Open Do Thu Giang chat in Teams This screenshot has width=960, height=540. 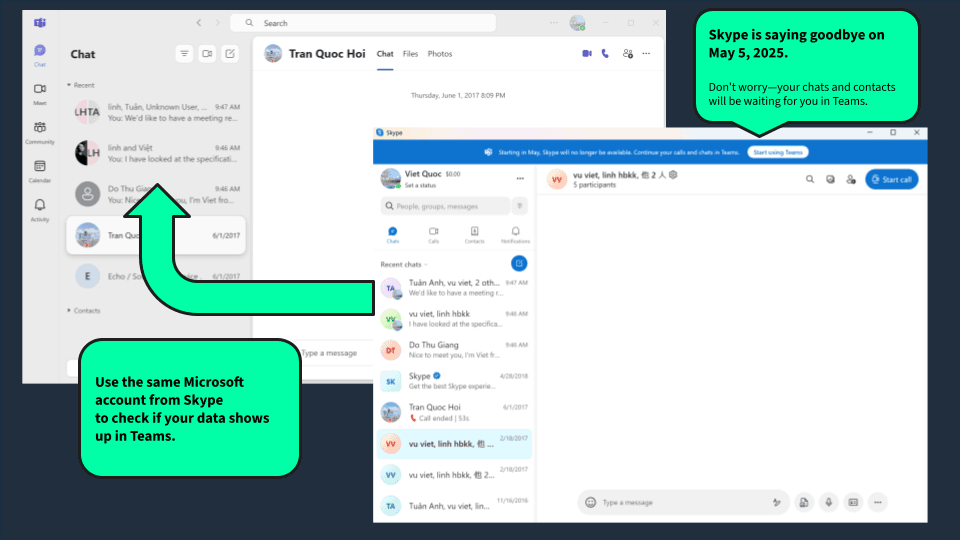click(x=156, y=194)
